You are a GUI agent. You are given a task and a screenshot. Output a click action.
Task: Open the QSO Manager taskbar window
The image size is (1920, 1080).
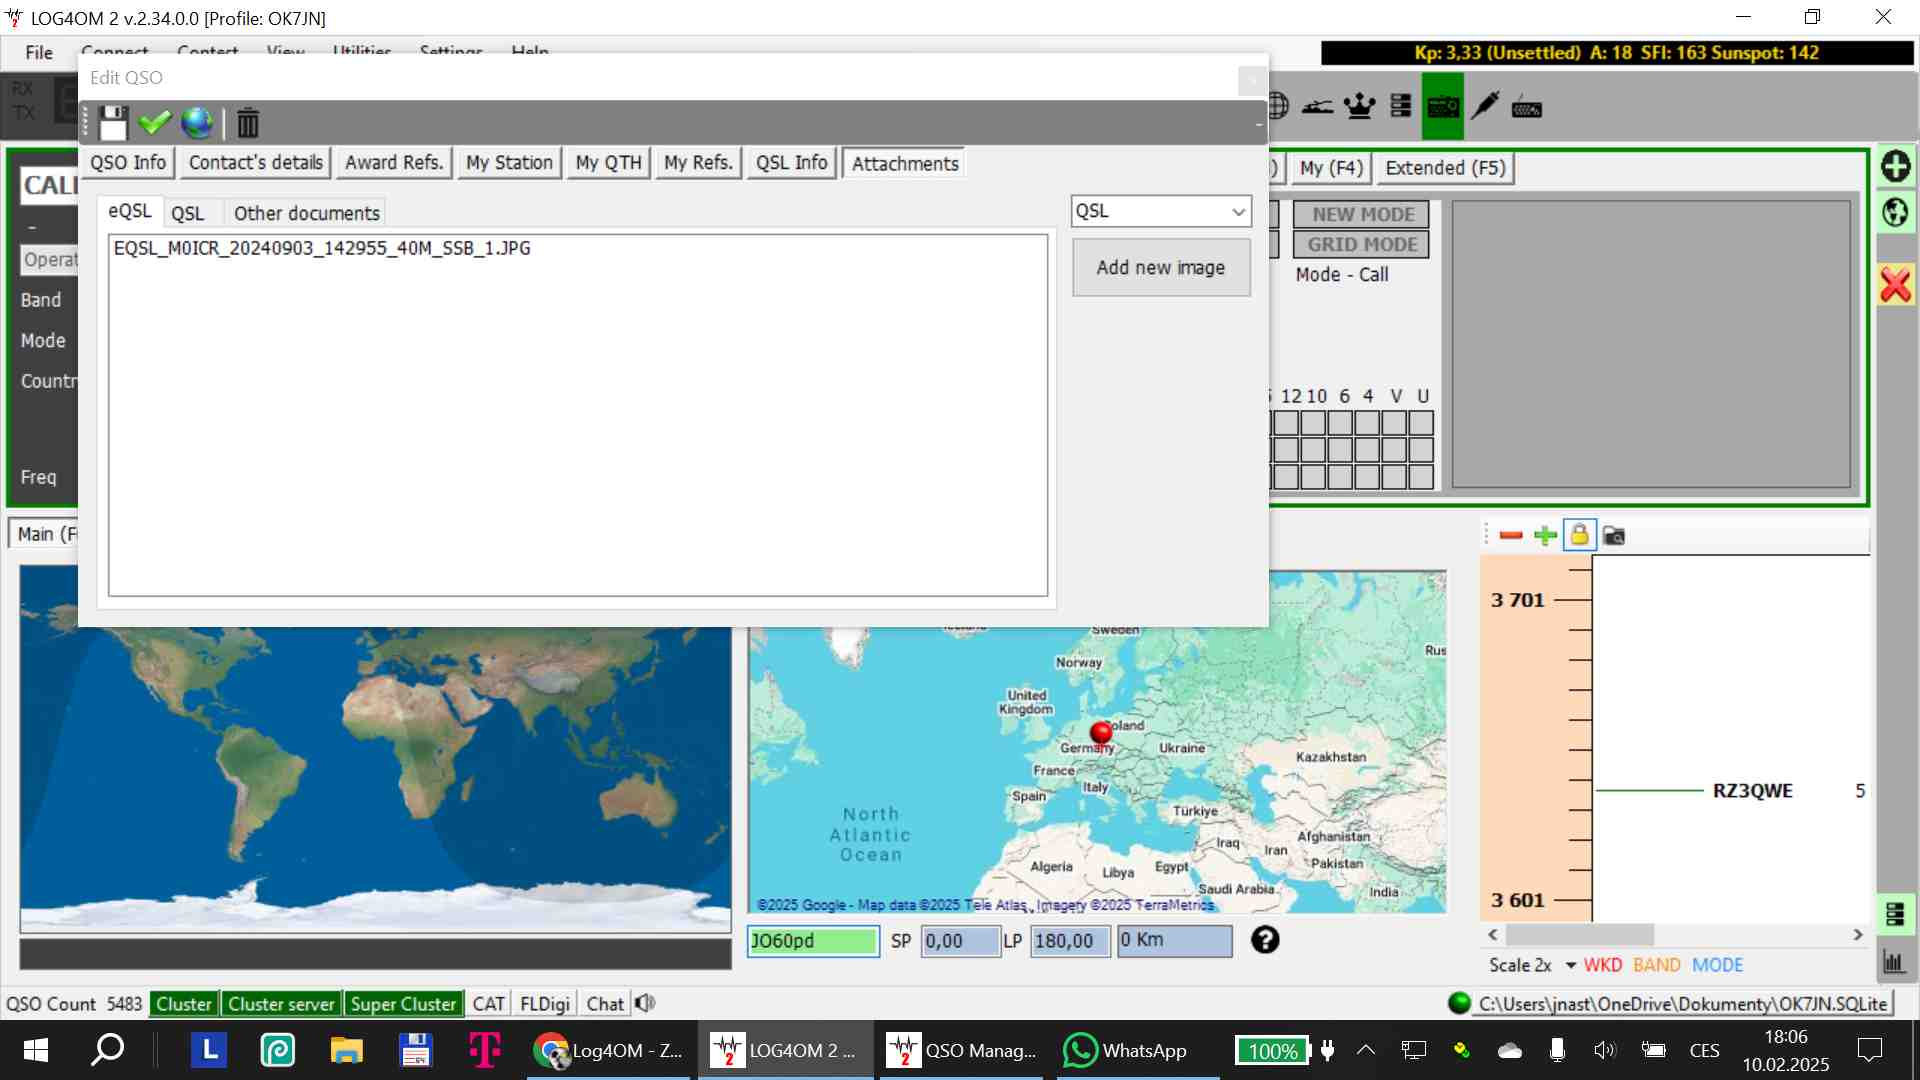point(962,1050)
